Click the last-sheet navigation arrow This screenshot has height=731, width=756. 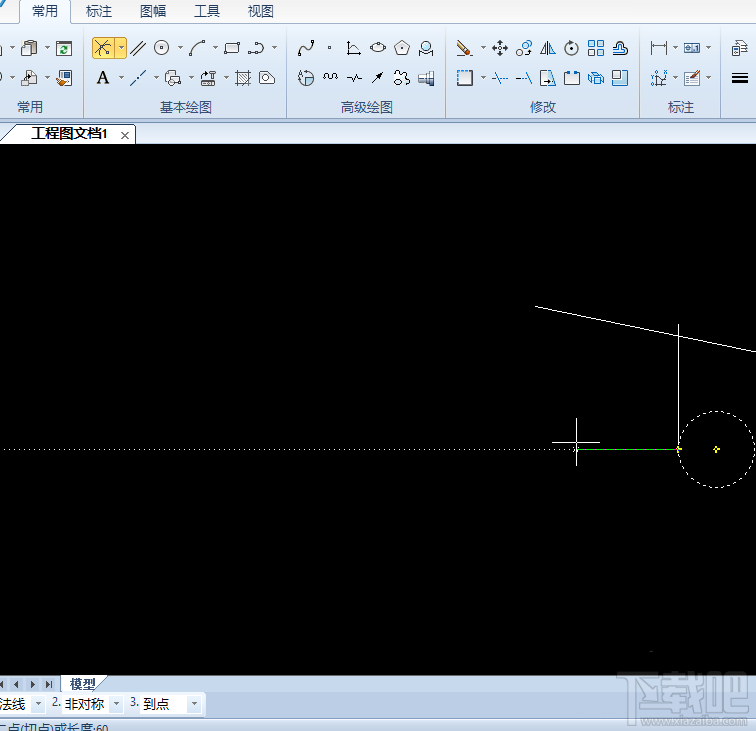[x=49, y=684]
